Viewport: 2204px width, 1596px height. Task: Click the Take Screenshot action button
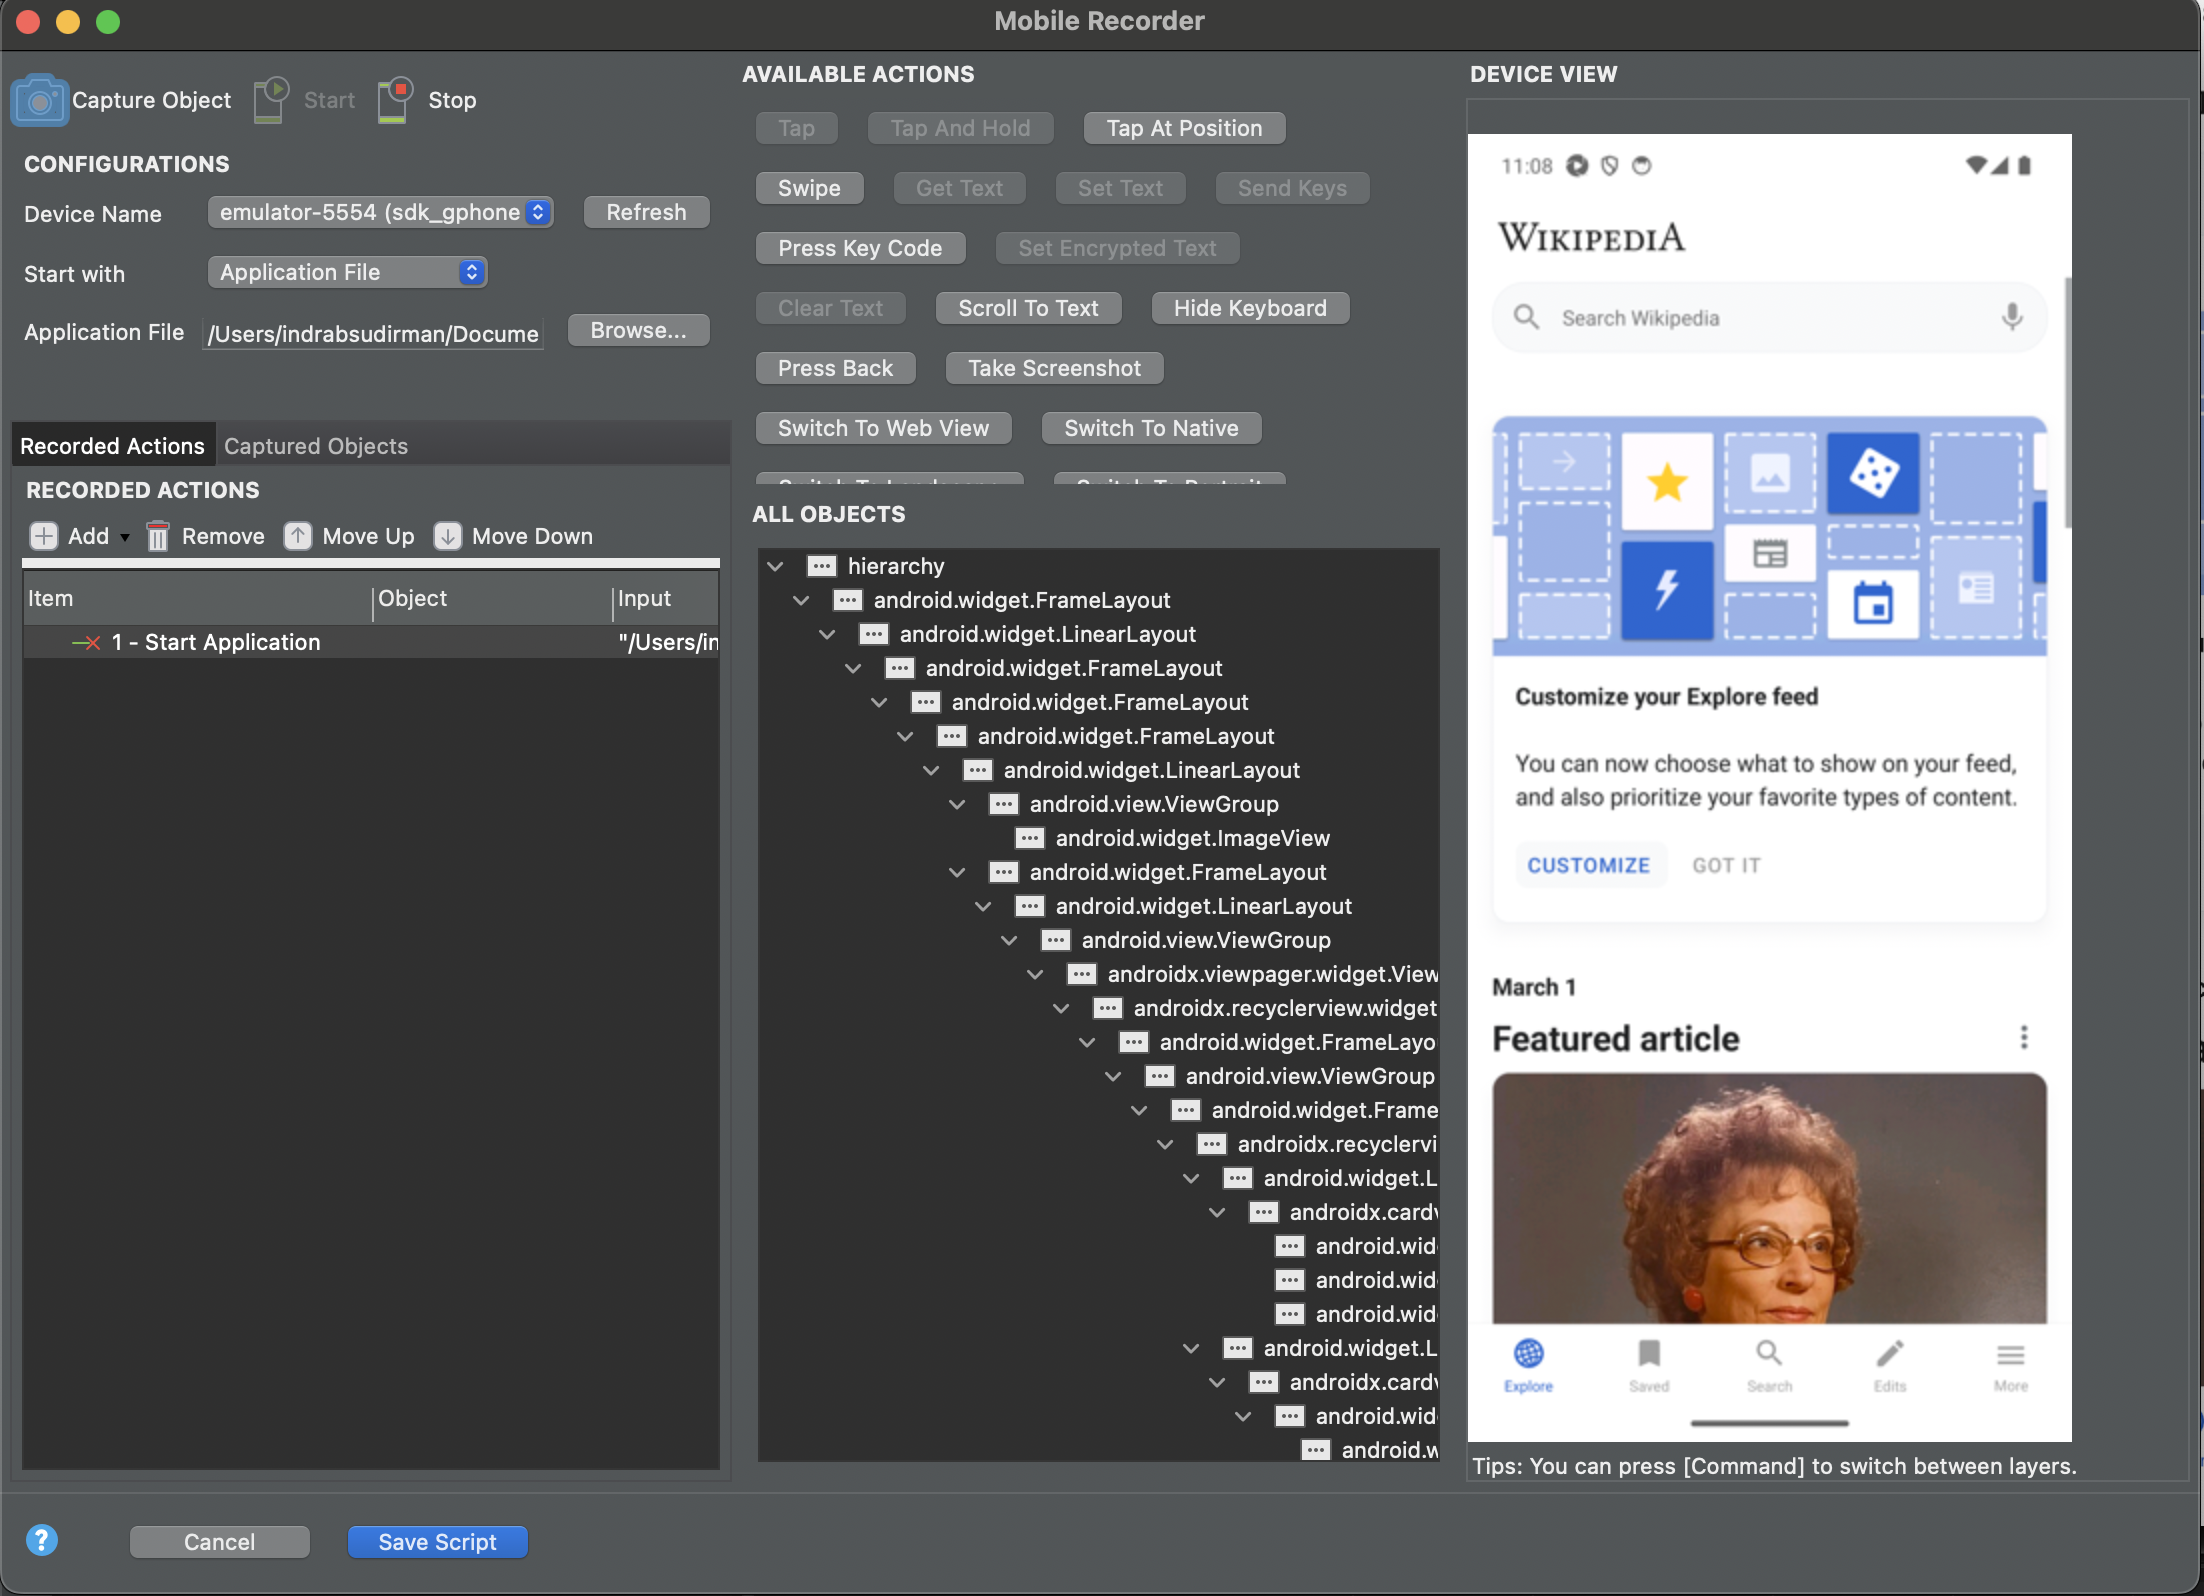pyautogui.click(x=1053, y=368)
